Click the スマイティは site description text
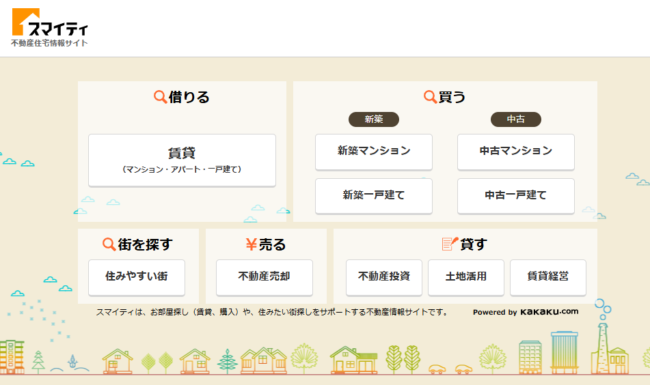 (x=272, y=312)
